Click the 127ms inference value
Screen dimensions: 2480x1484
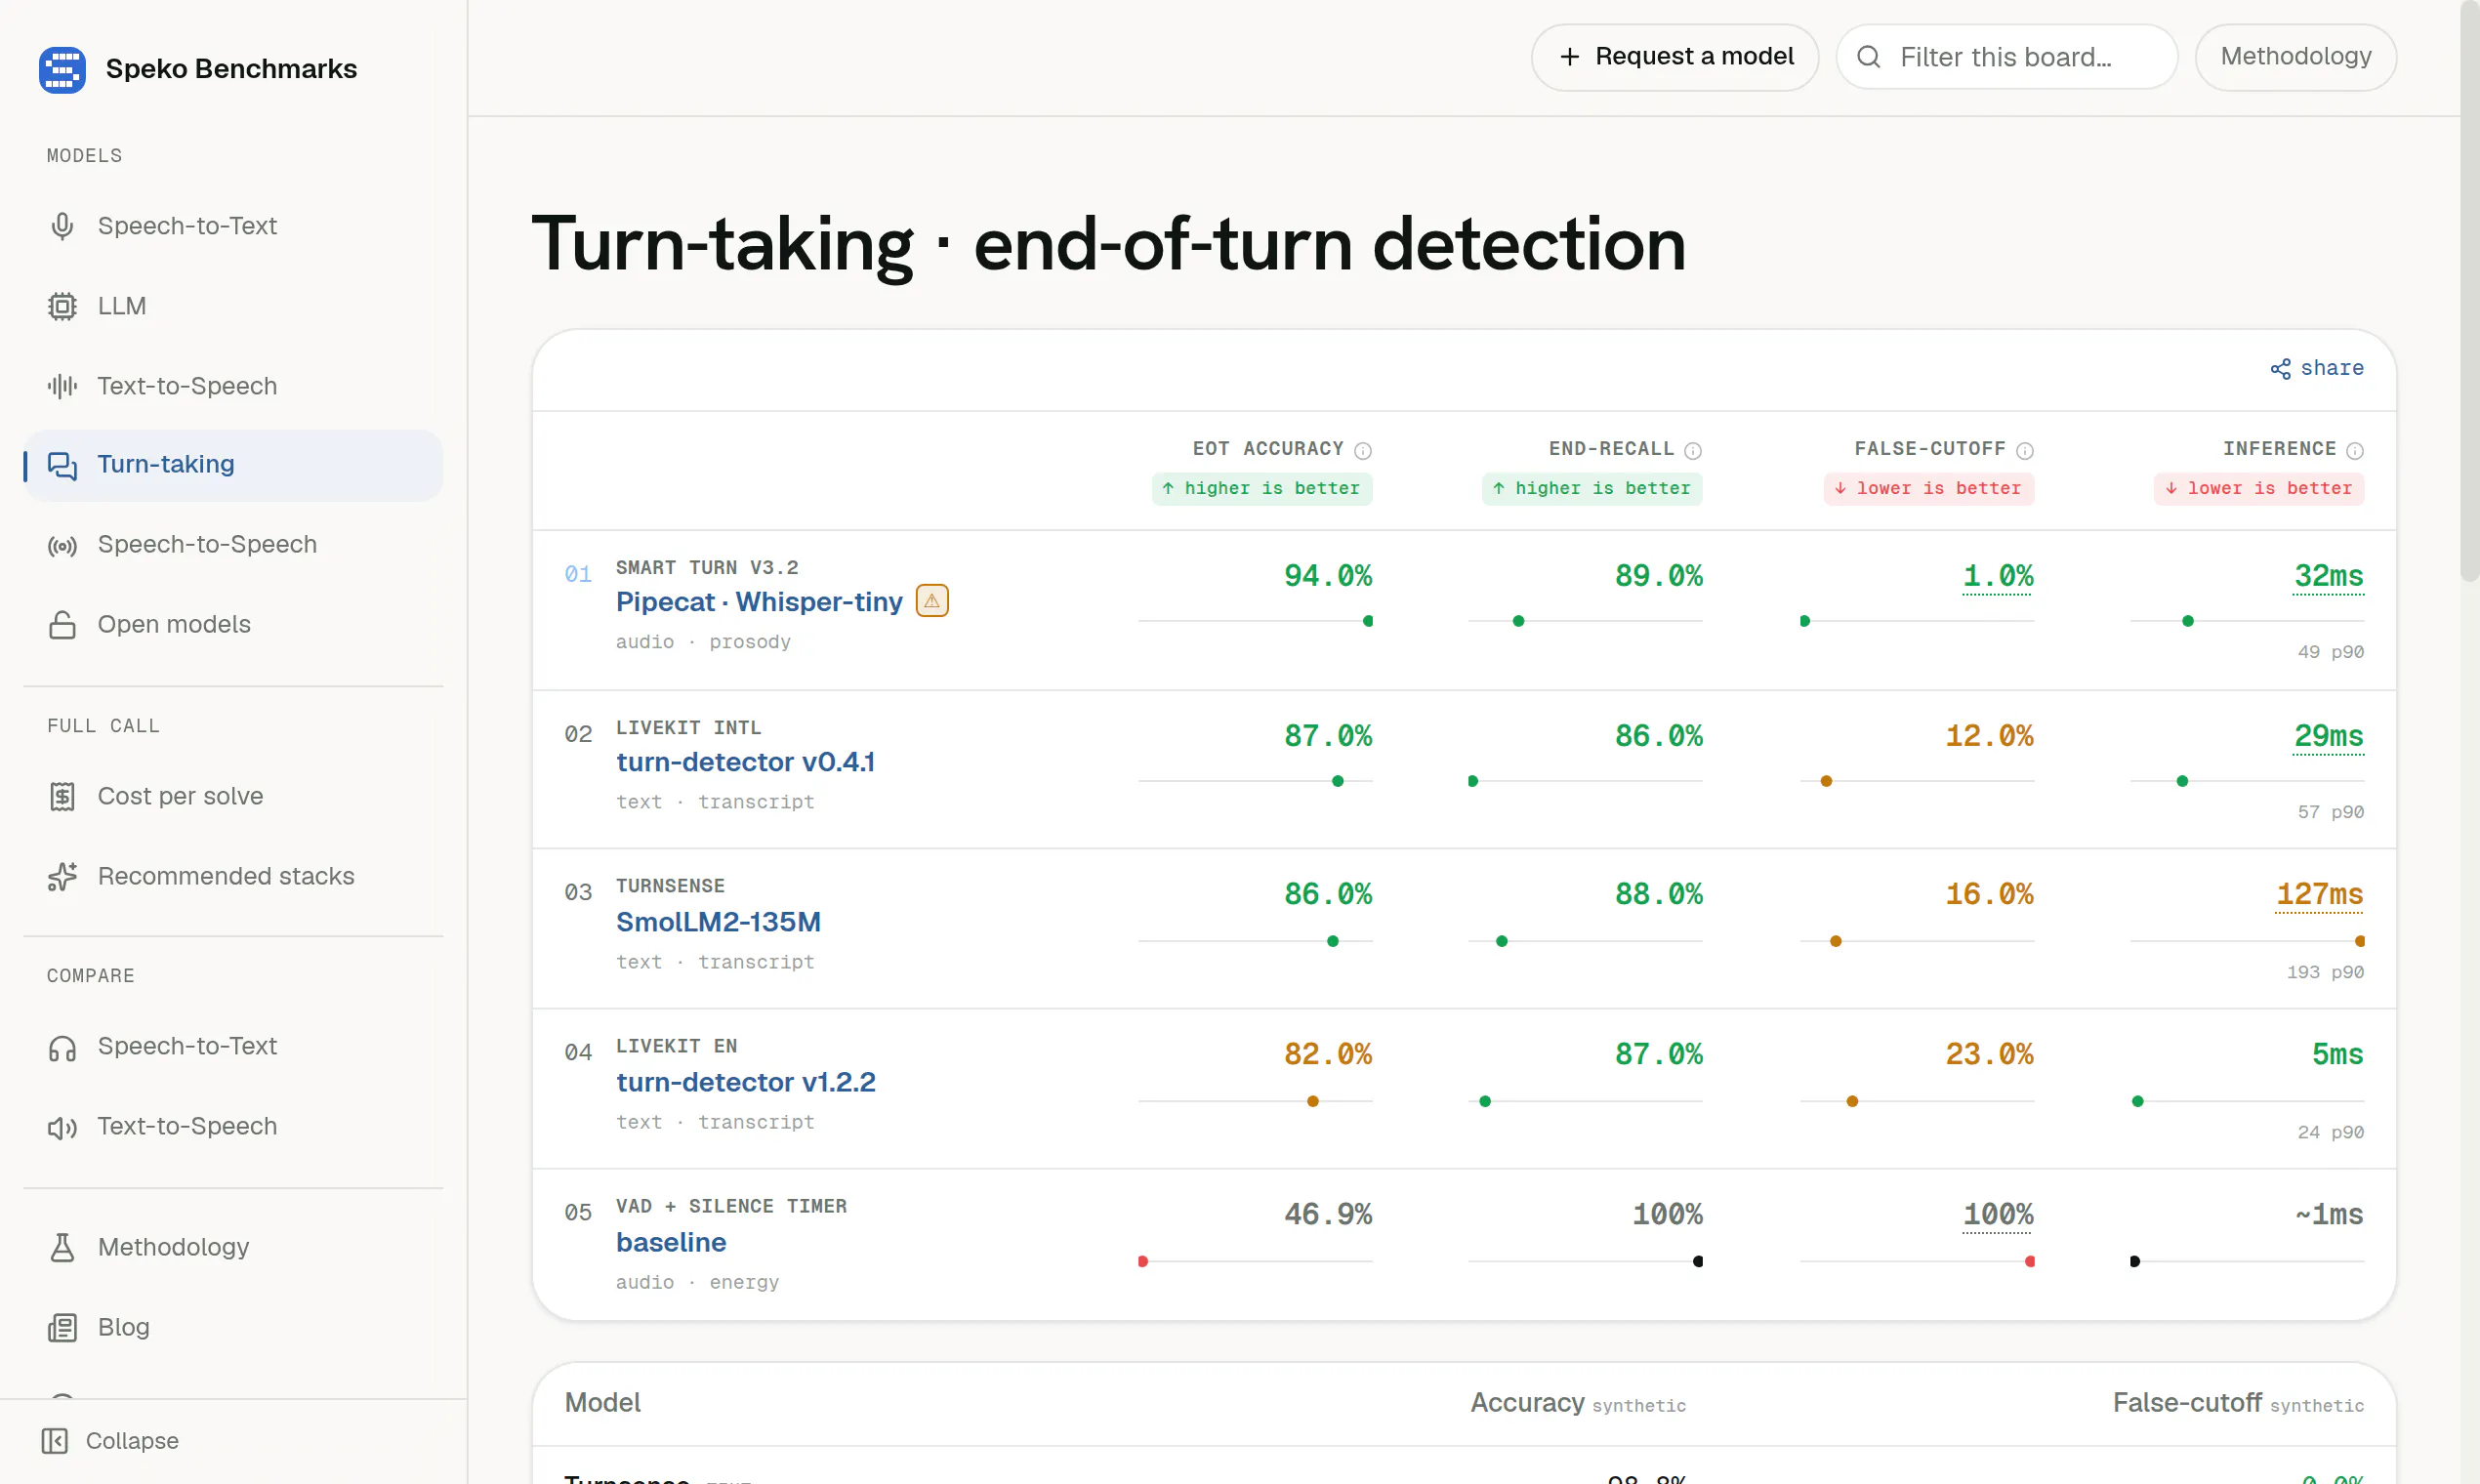tap(2320, 893)
